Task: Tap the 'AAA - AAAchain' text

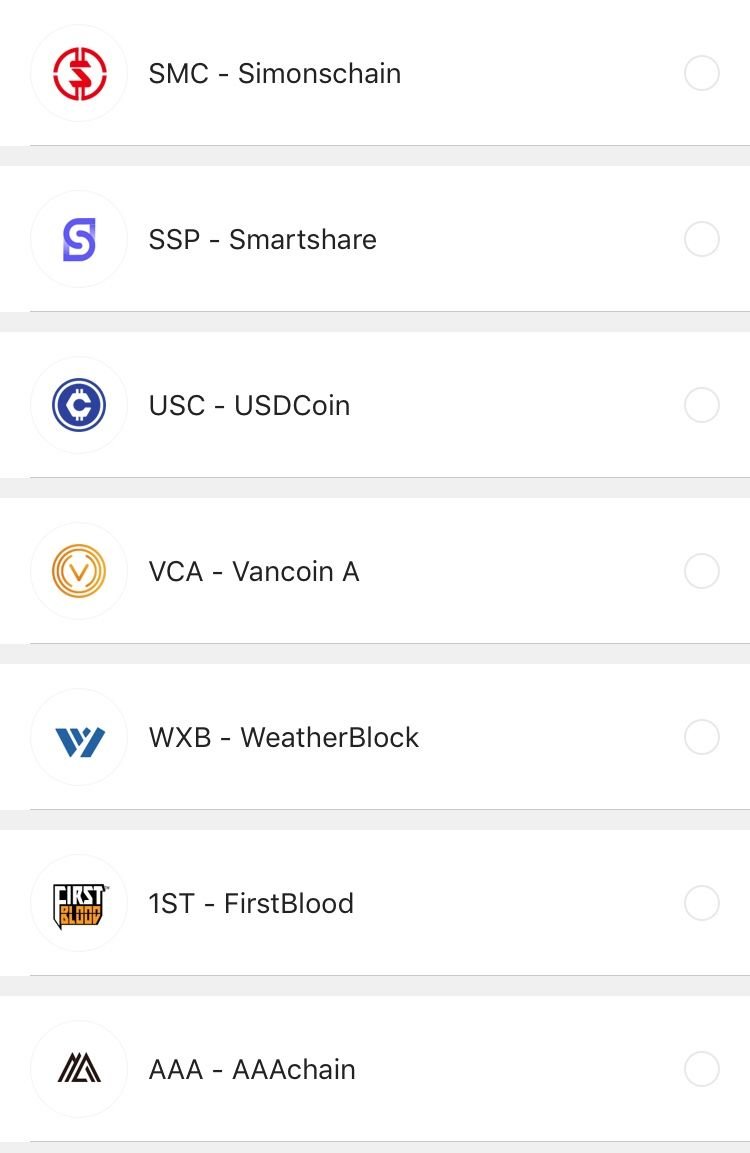Action: 252,1070
